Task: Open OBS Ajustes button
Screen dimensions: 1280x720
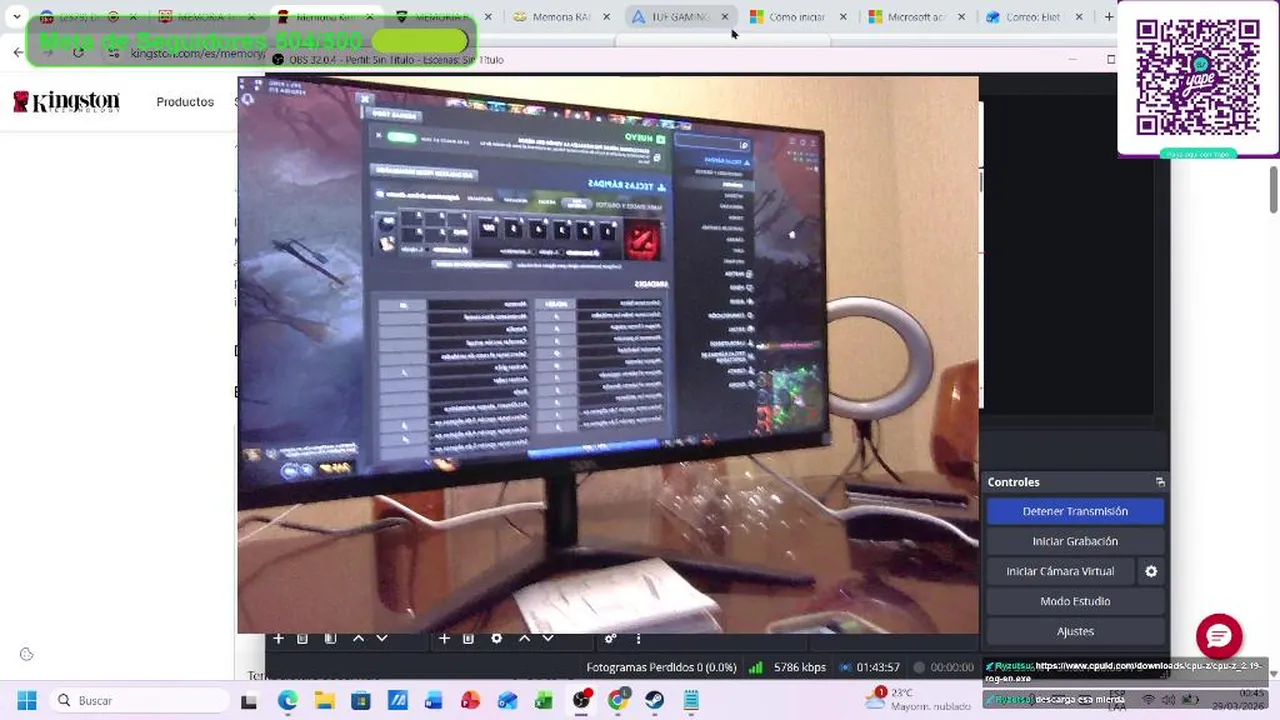Action: pos(1075,631)
